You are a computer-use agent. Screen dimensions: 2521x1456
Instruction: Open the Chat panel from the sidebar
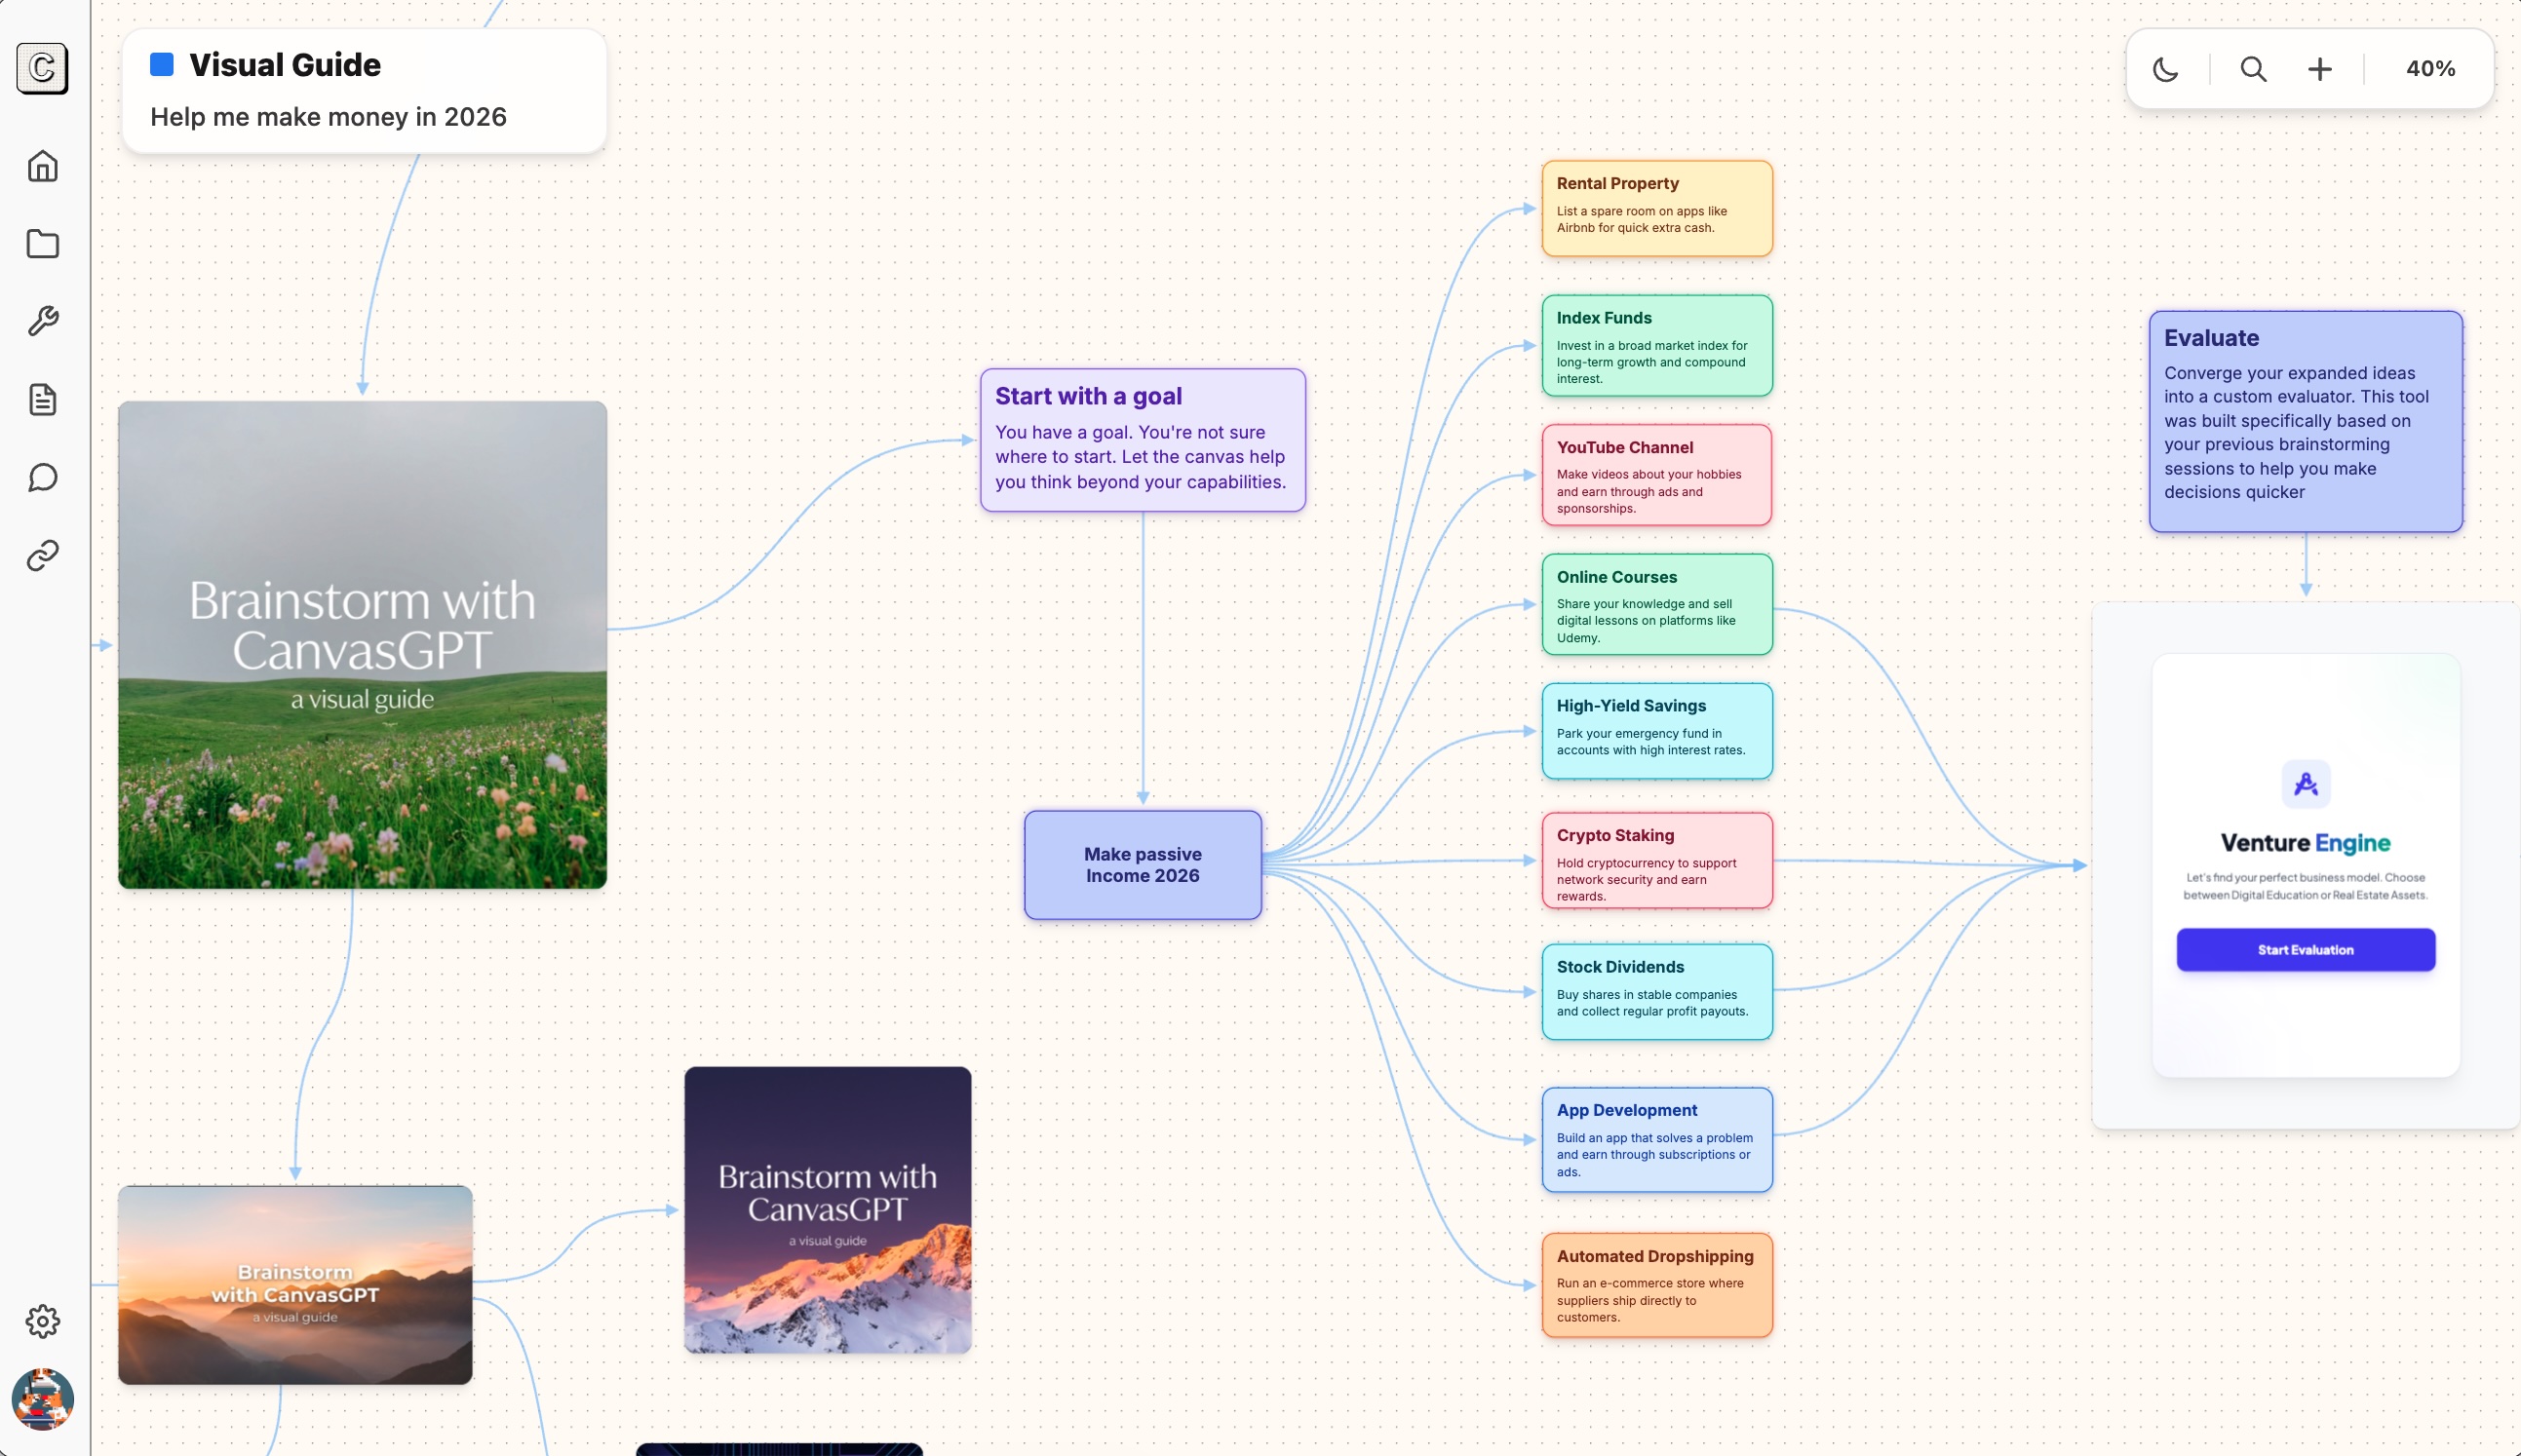tap(42, 477)
